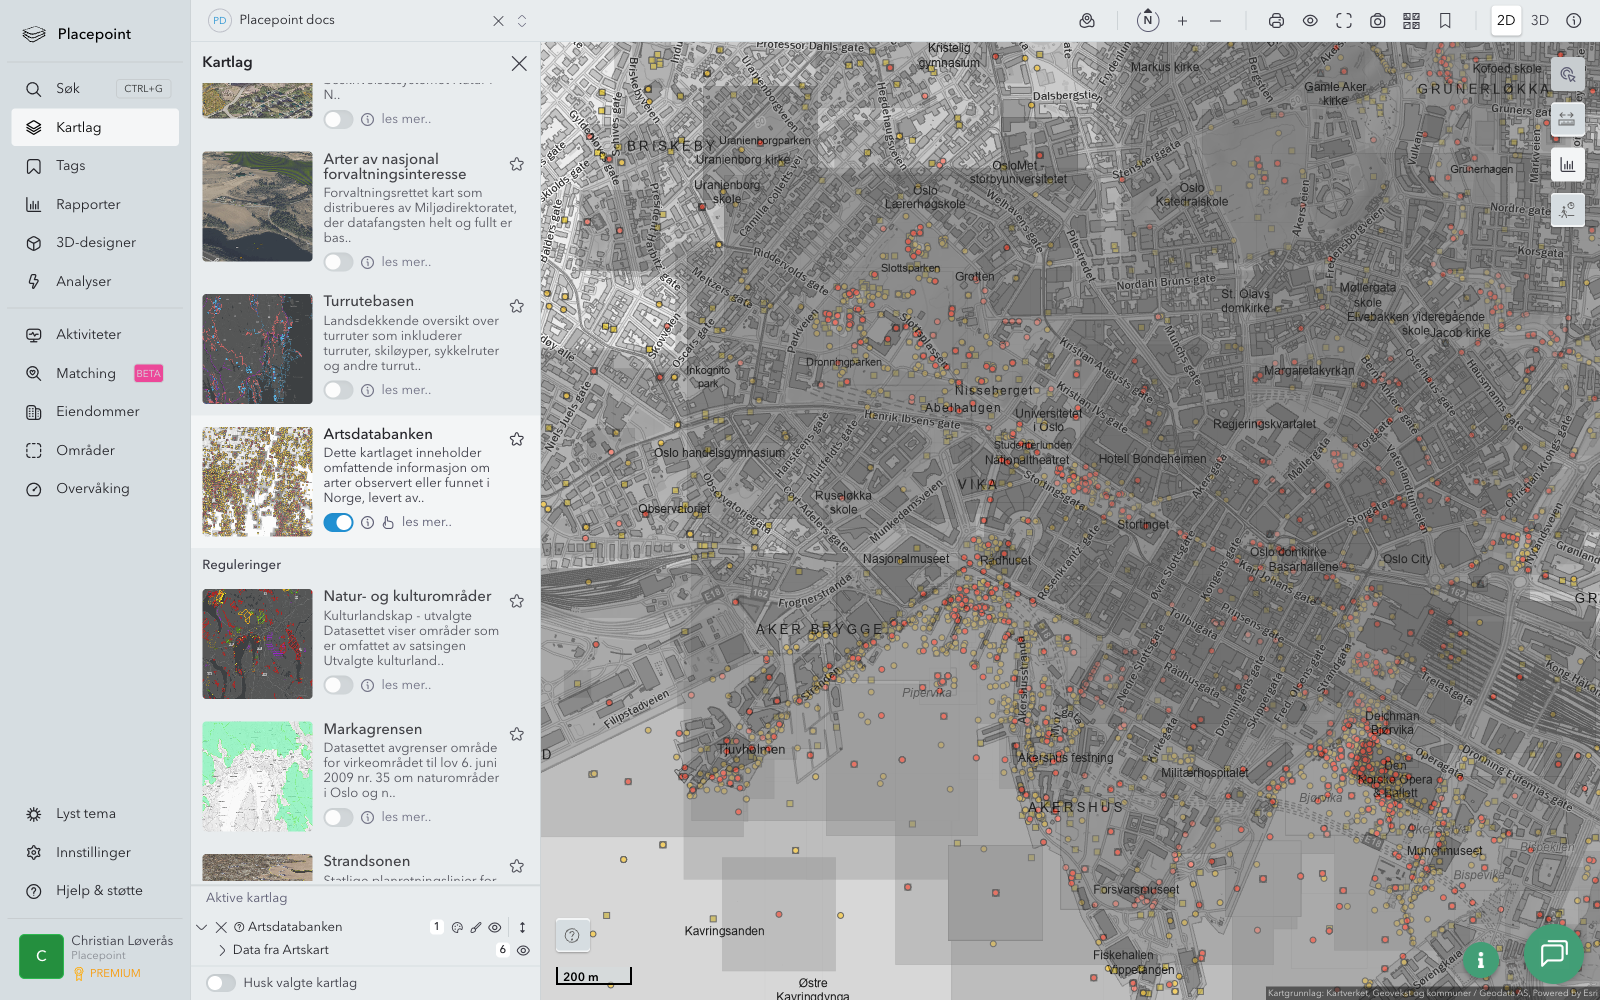Open the measure distance tool
Viewport: 1600px width, 1000px height.
(1567, 119)
